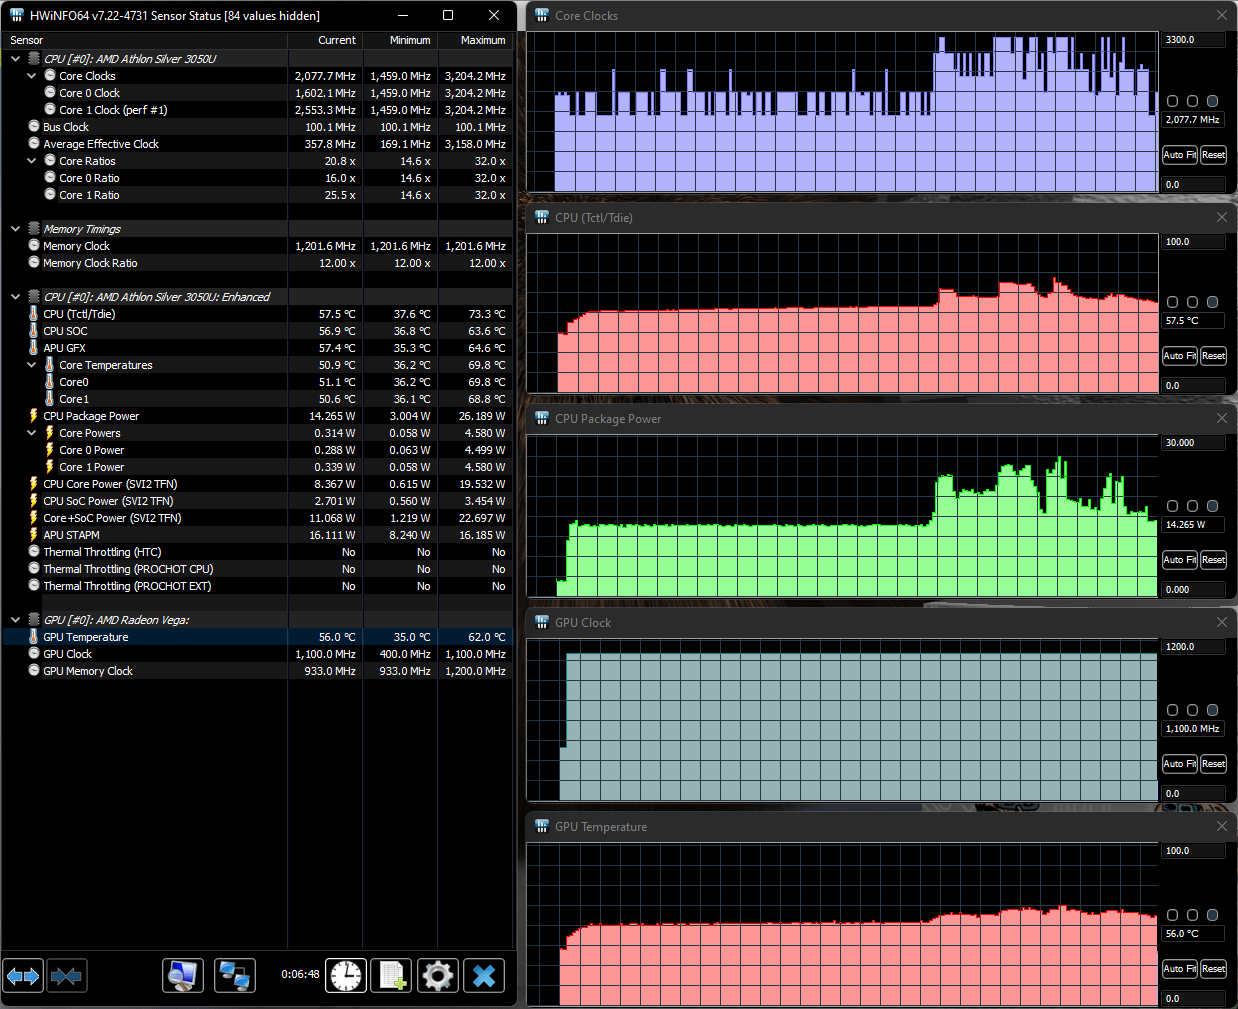Collapse the Core Ratios subtree
This screenshot has width=1238, height=1009.
[31, 161]
